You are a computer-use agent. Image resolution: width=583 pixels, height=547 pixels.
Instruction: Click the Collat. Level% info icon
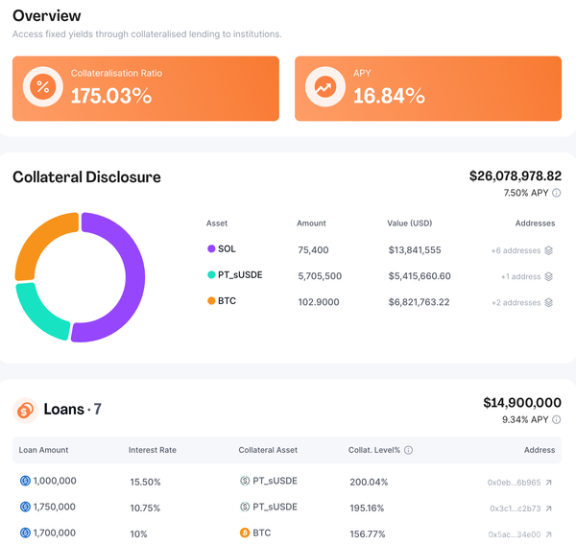tap(408, 450)
